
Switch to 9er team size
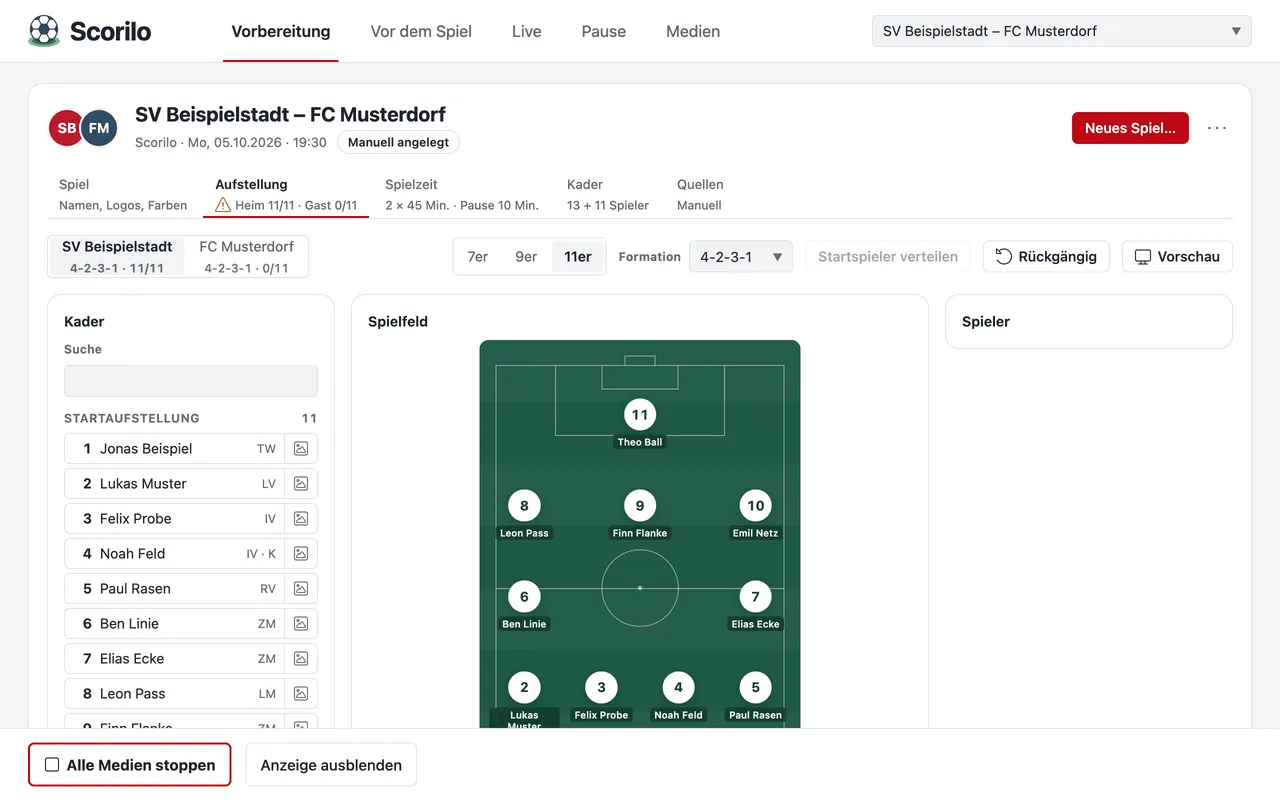click(526, 257)
